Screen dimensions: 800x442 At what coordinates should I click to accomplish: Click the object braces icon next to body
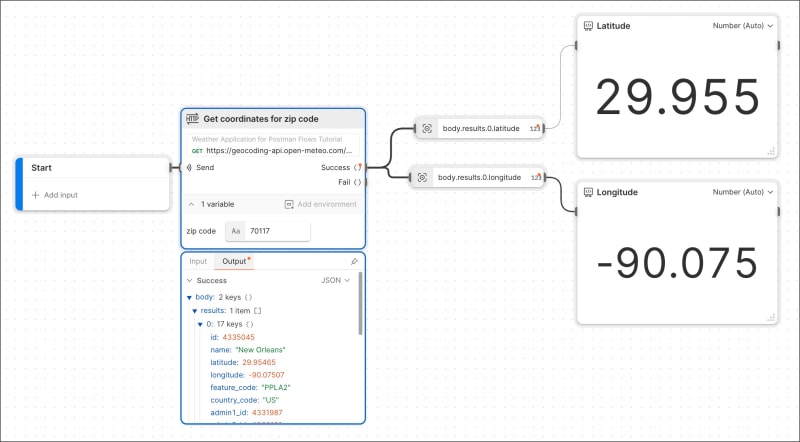point(248,297)
